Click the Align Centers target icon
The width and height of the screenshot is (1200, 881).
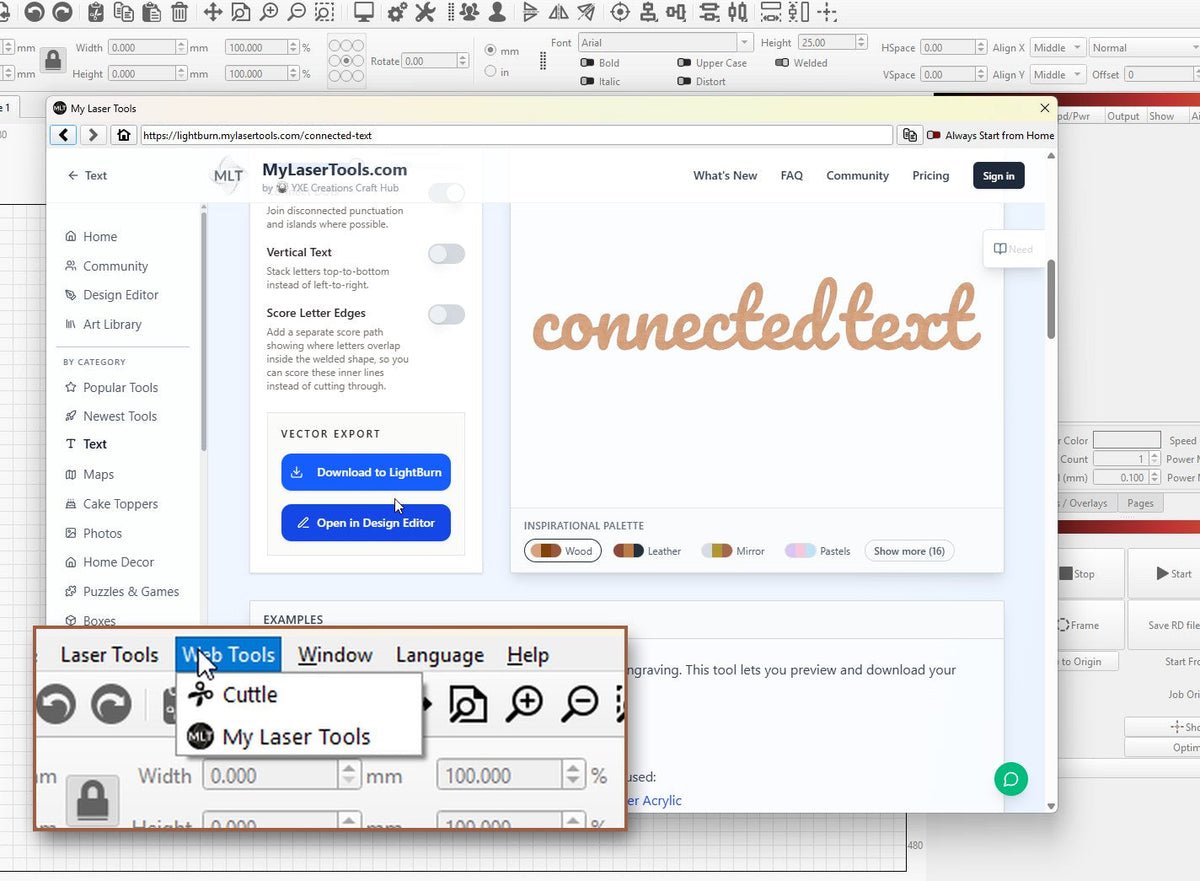click(x=620, y=12)
